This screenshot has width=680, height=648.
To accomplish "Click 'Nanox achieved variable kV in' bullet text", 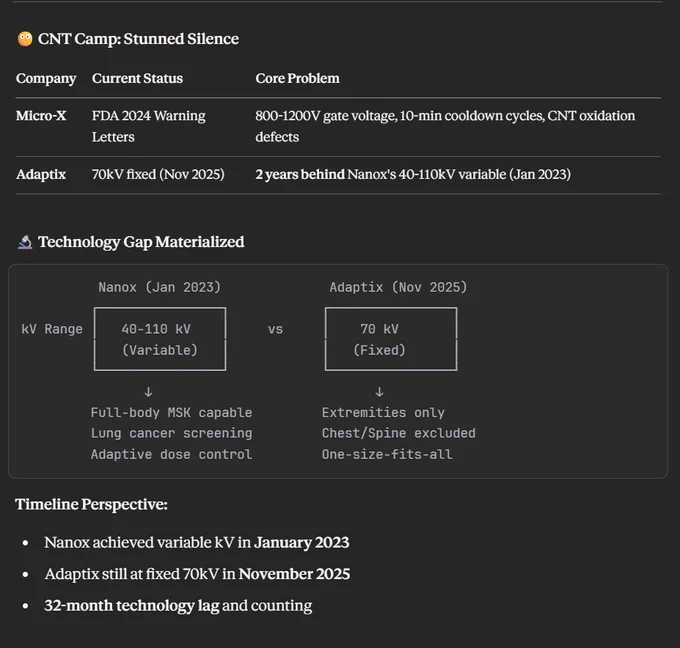I will pyautogui.click(x=147, y=543).
